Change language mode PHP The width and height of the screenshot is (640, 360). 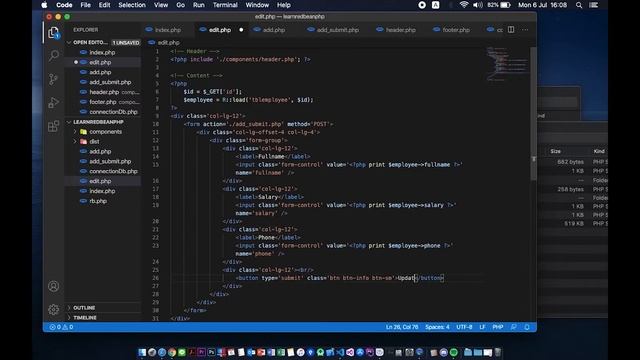click(x=498, y=327)
